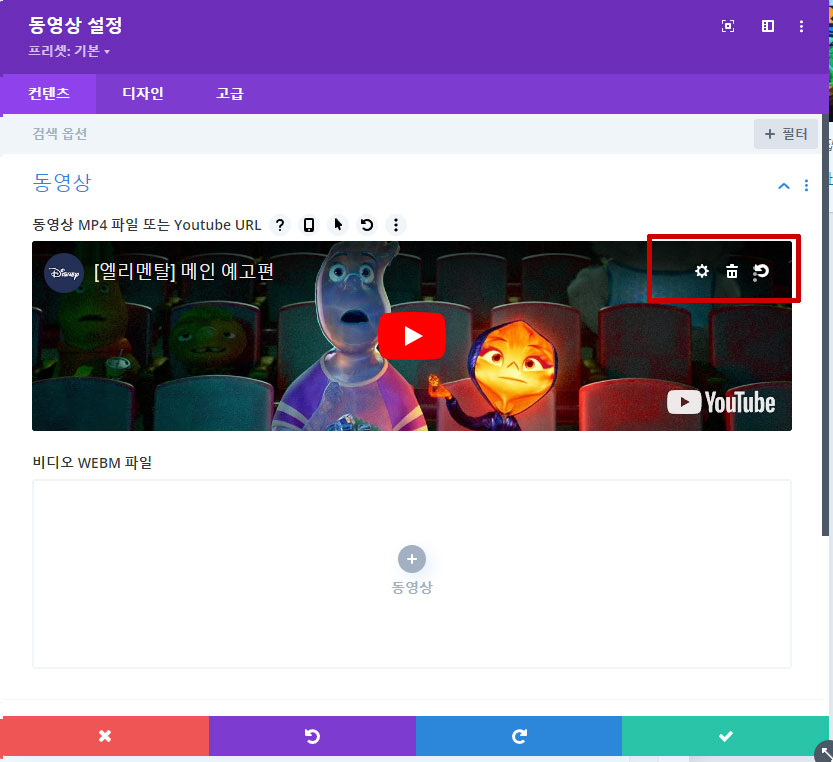Screen dimensions: 833x762
Task: Undo last change with purple button
Action: (312, 736)
